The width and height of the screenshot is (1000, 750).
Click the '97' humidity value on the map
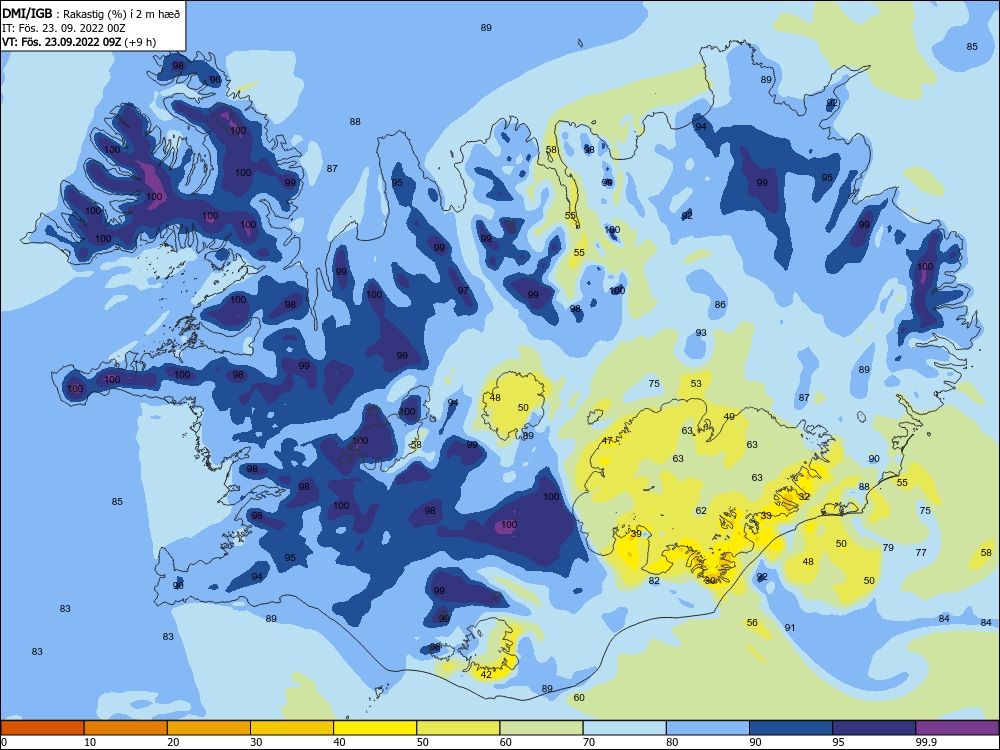point(463,291)
